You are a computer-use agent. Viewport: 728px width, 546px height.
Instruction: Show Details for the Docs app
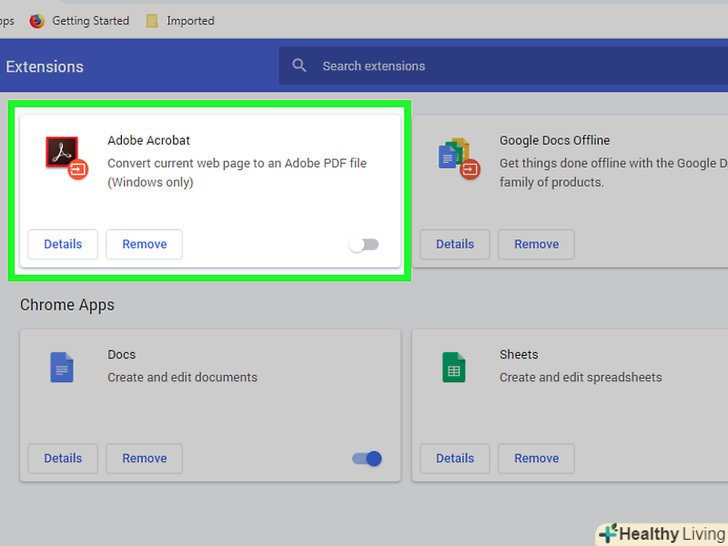[63, 458]
